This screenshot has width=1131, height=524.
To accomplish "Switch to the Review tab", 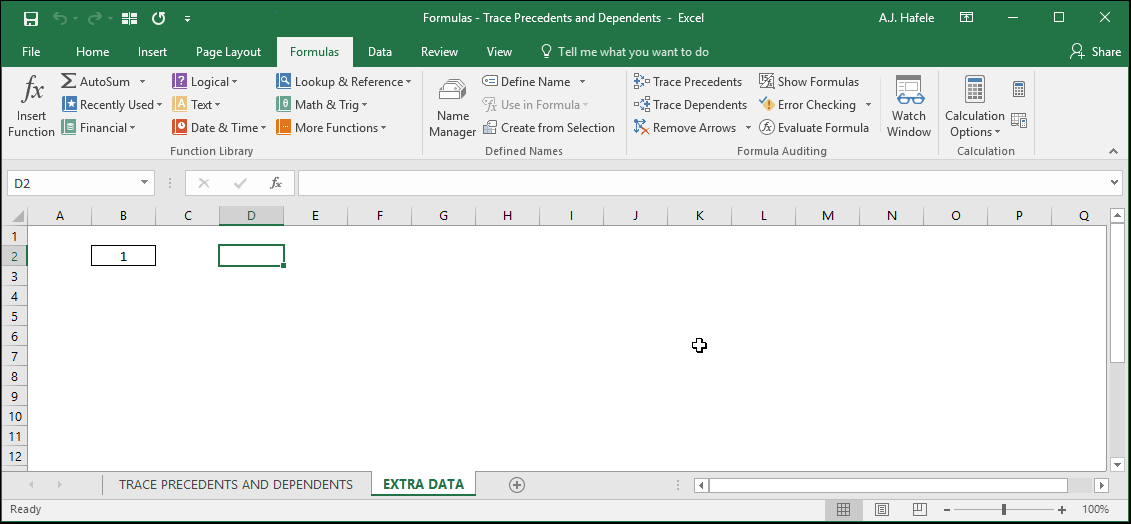I will pyautogui.click(x=439, y=52).
